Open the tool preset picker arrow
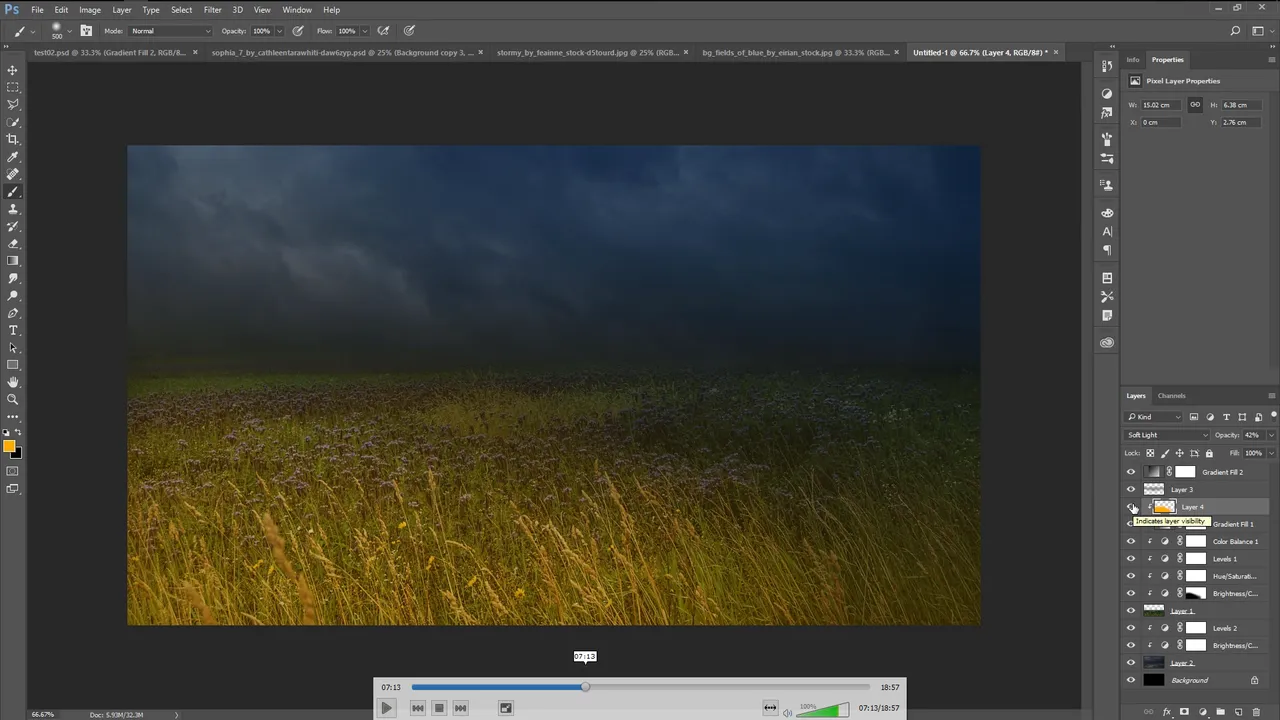The width and height of the screenshot is (1280, 720). click(32, 31)
